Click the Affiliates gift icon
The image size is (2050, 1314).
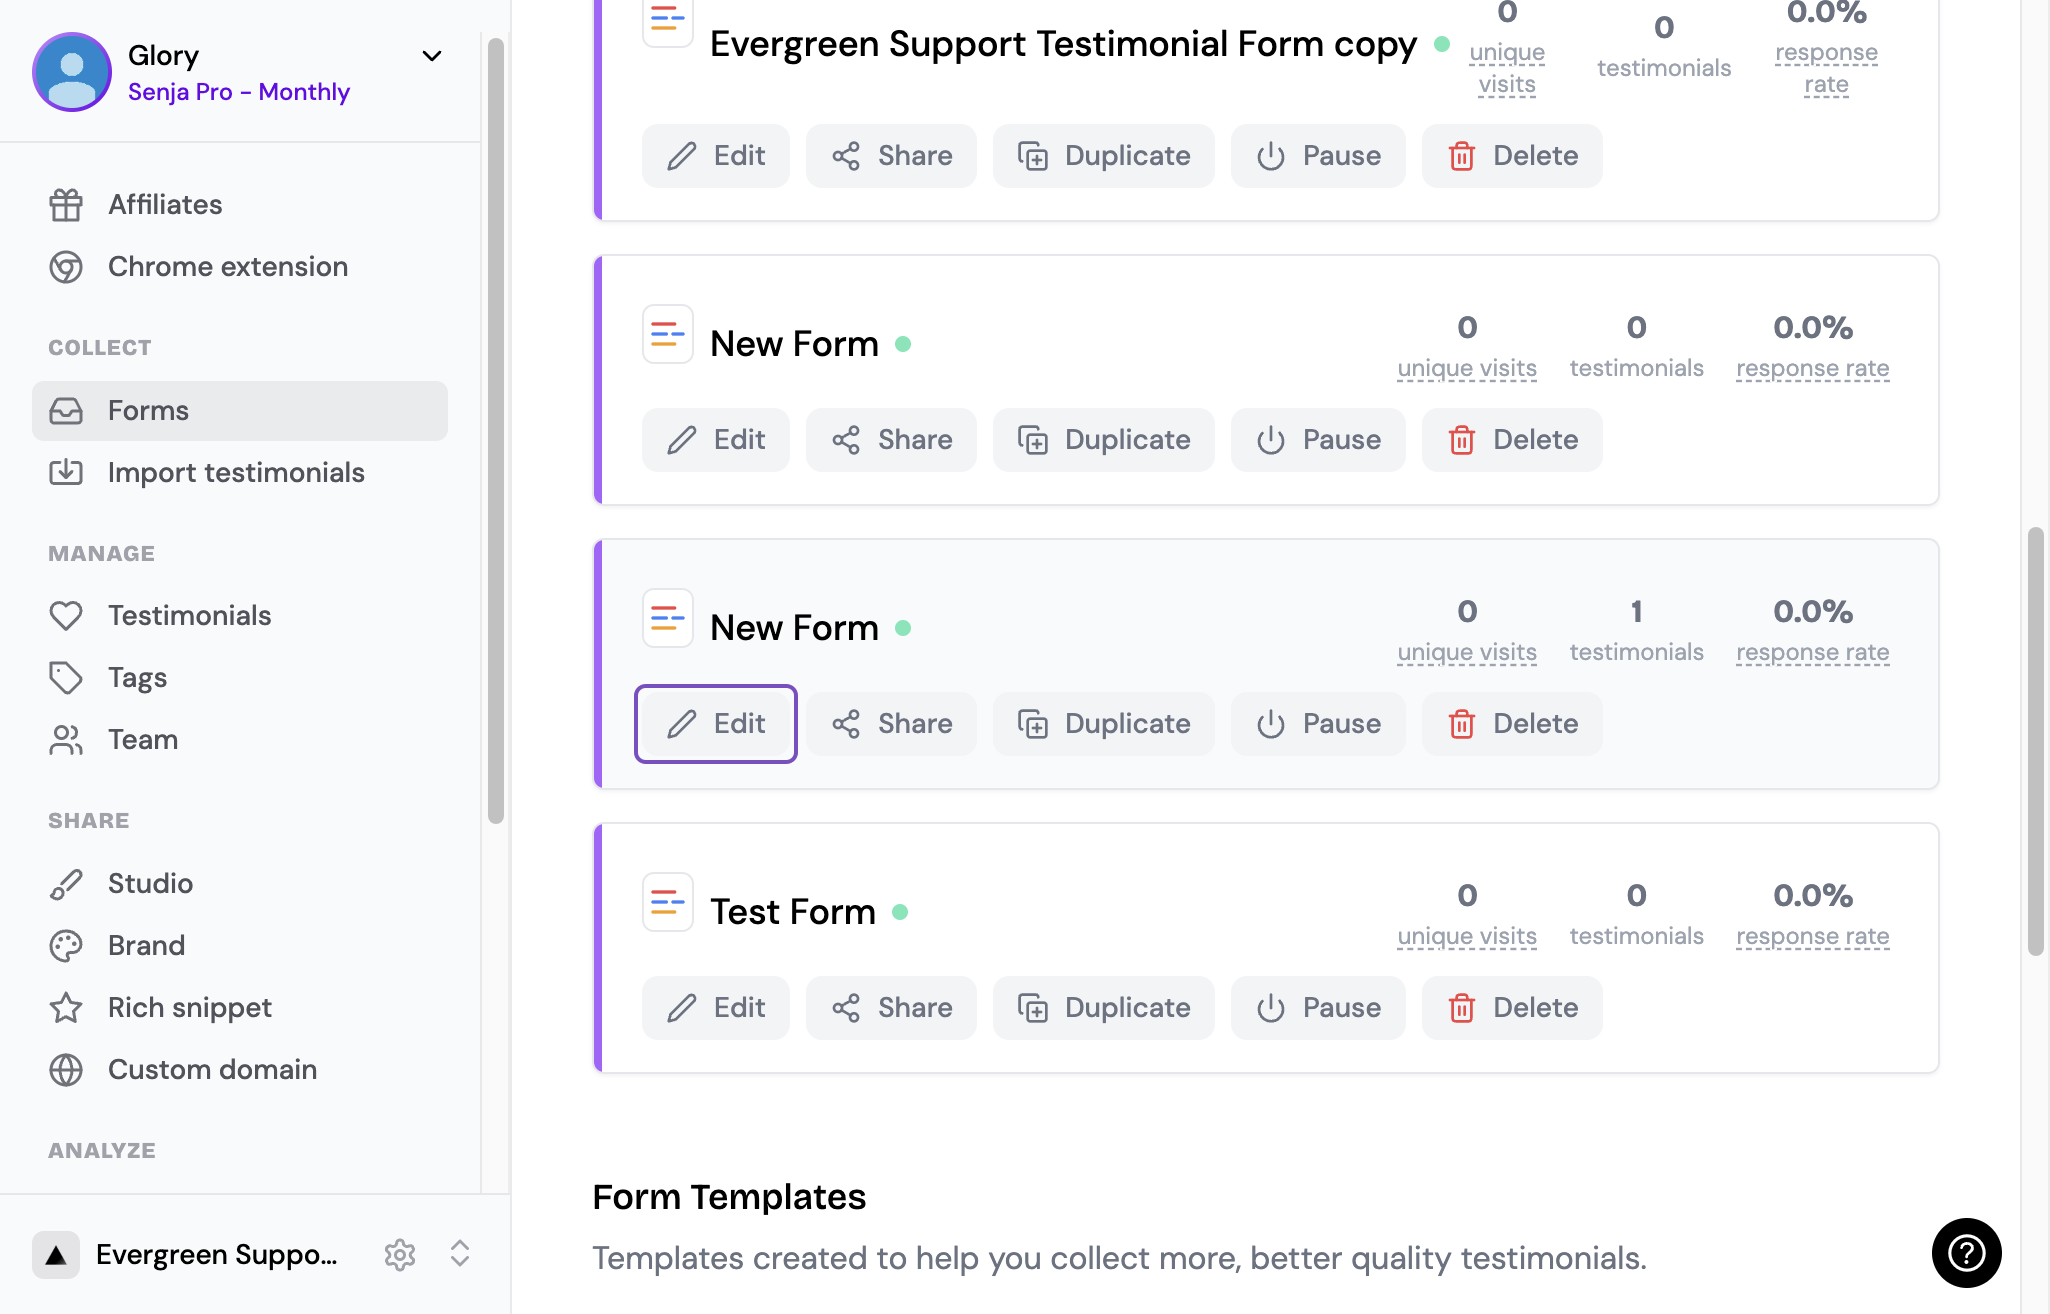(66, 205)
